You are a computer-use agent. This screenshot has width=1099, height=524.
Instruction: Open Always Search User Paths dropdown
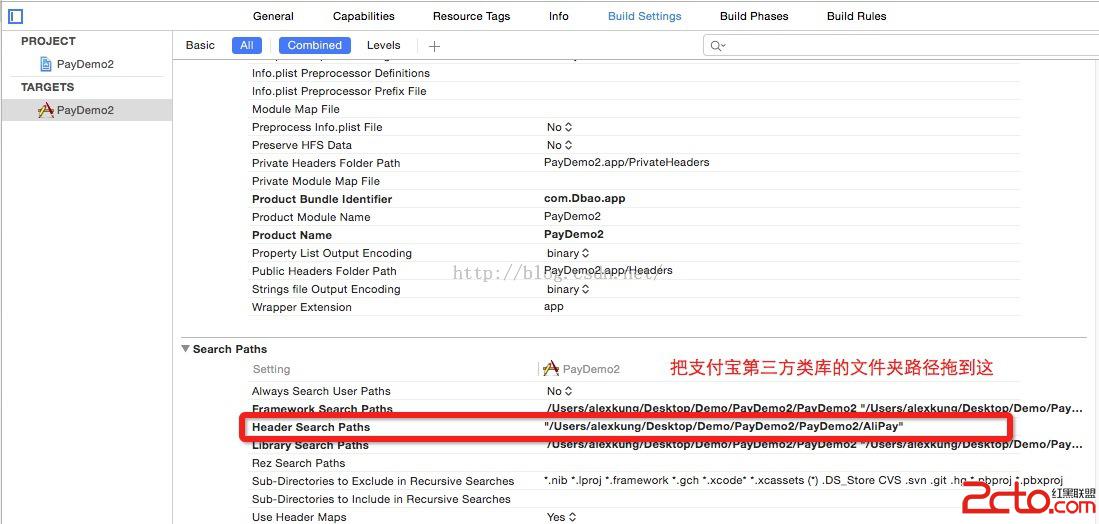point(559,392)
